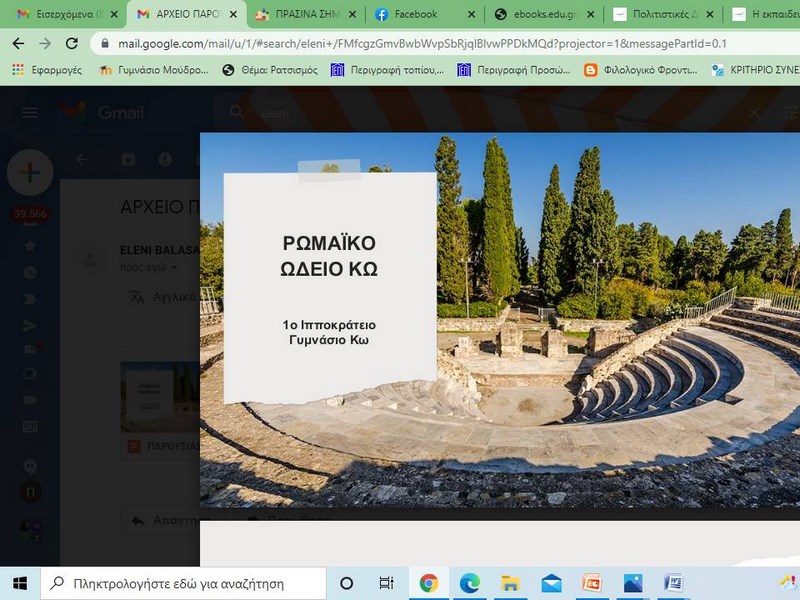800x600 pixels.
Task: Open the Windows Start menu
Action: point(20,583)
